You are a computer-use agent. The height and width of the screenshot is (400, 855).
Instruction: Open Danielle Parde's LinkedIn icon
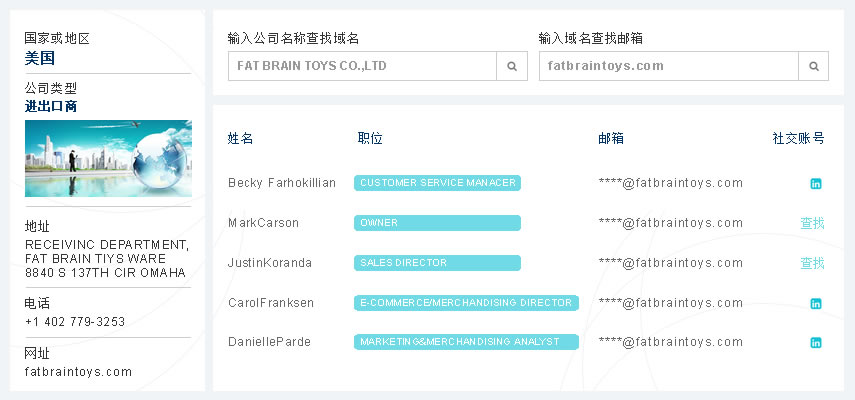[x=816, y=343]
